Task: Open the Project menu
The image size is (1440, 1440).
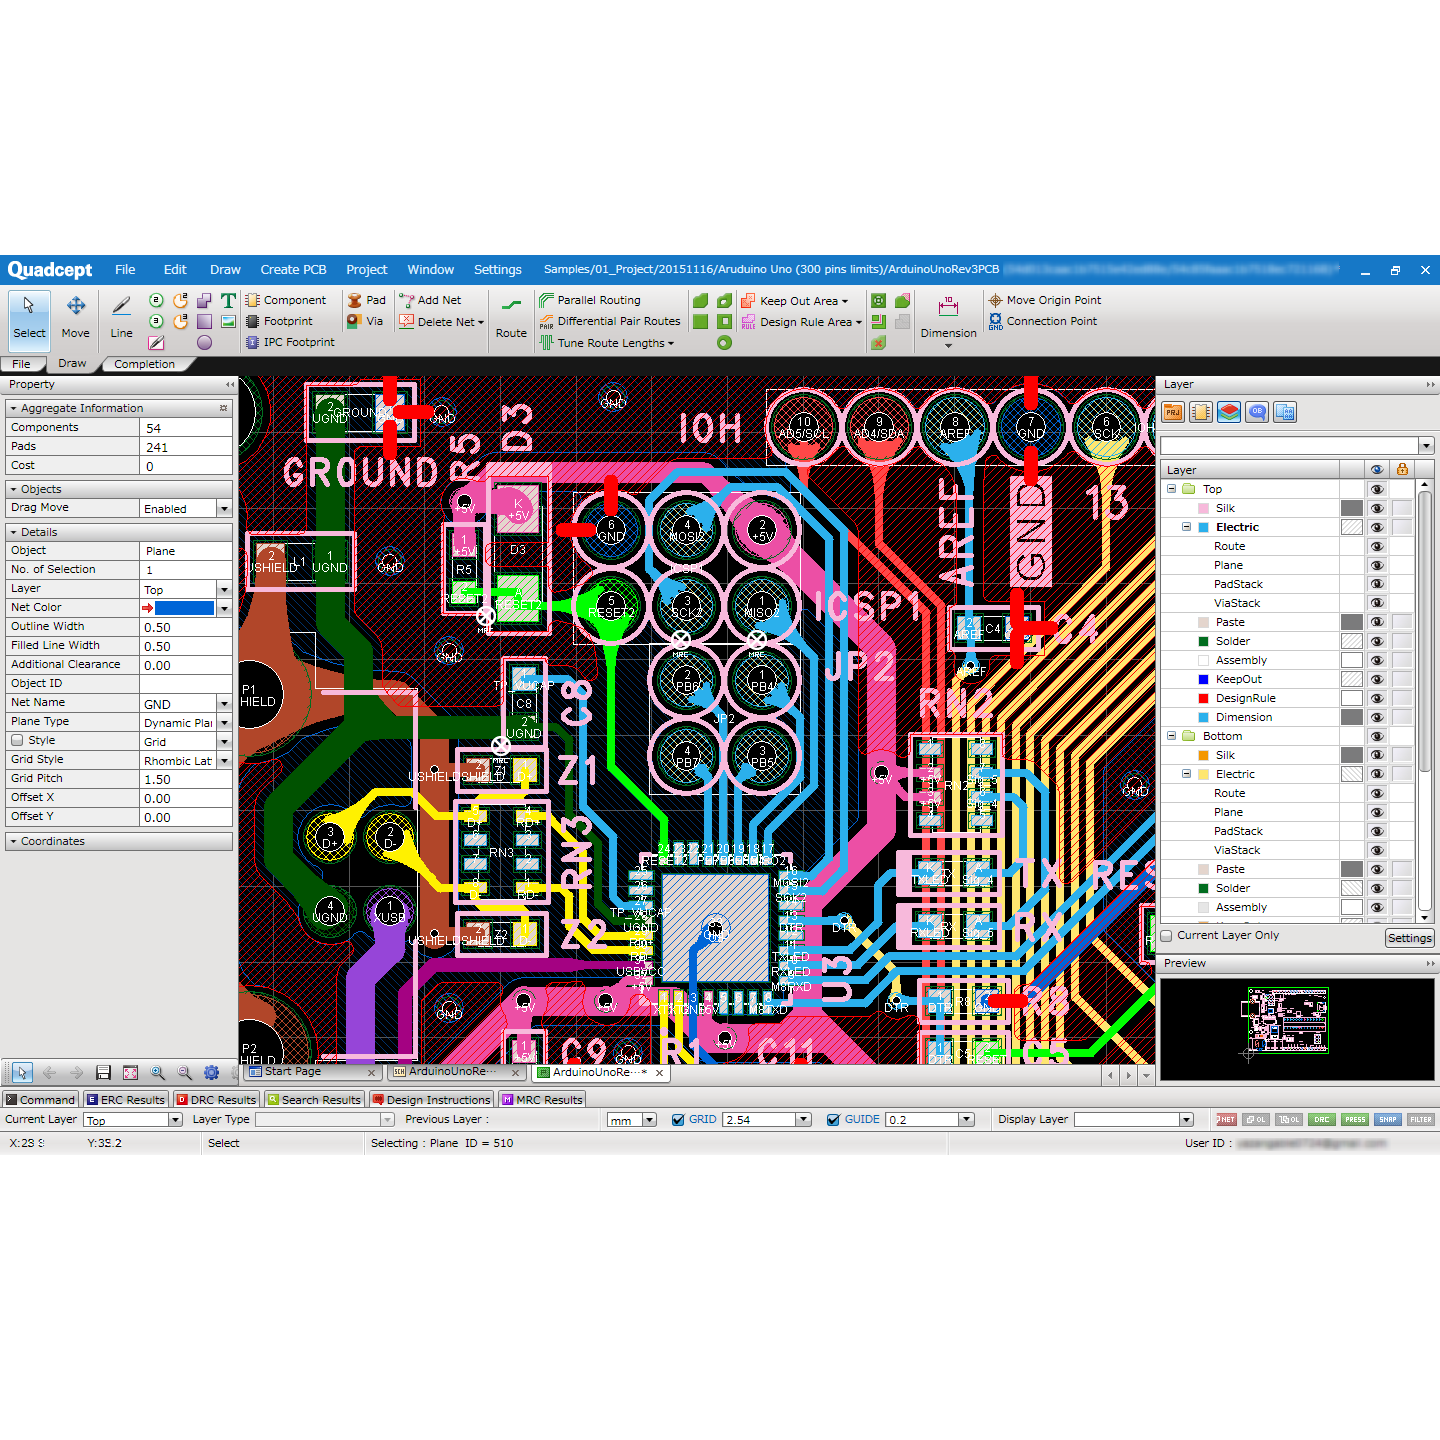Action: coord(366,270)
